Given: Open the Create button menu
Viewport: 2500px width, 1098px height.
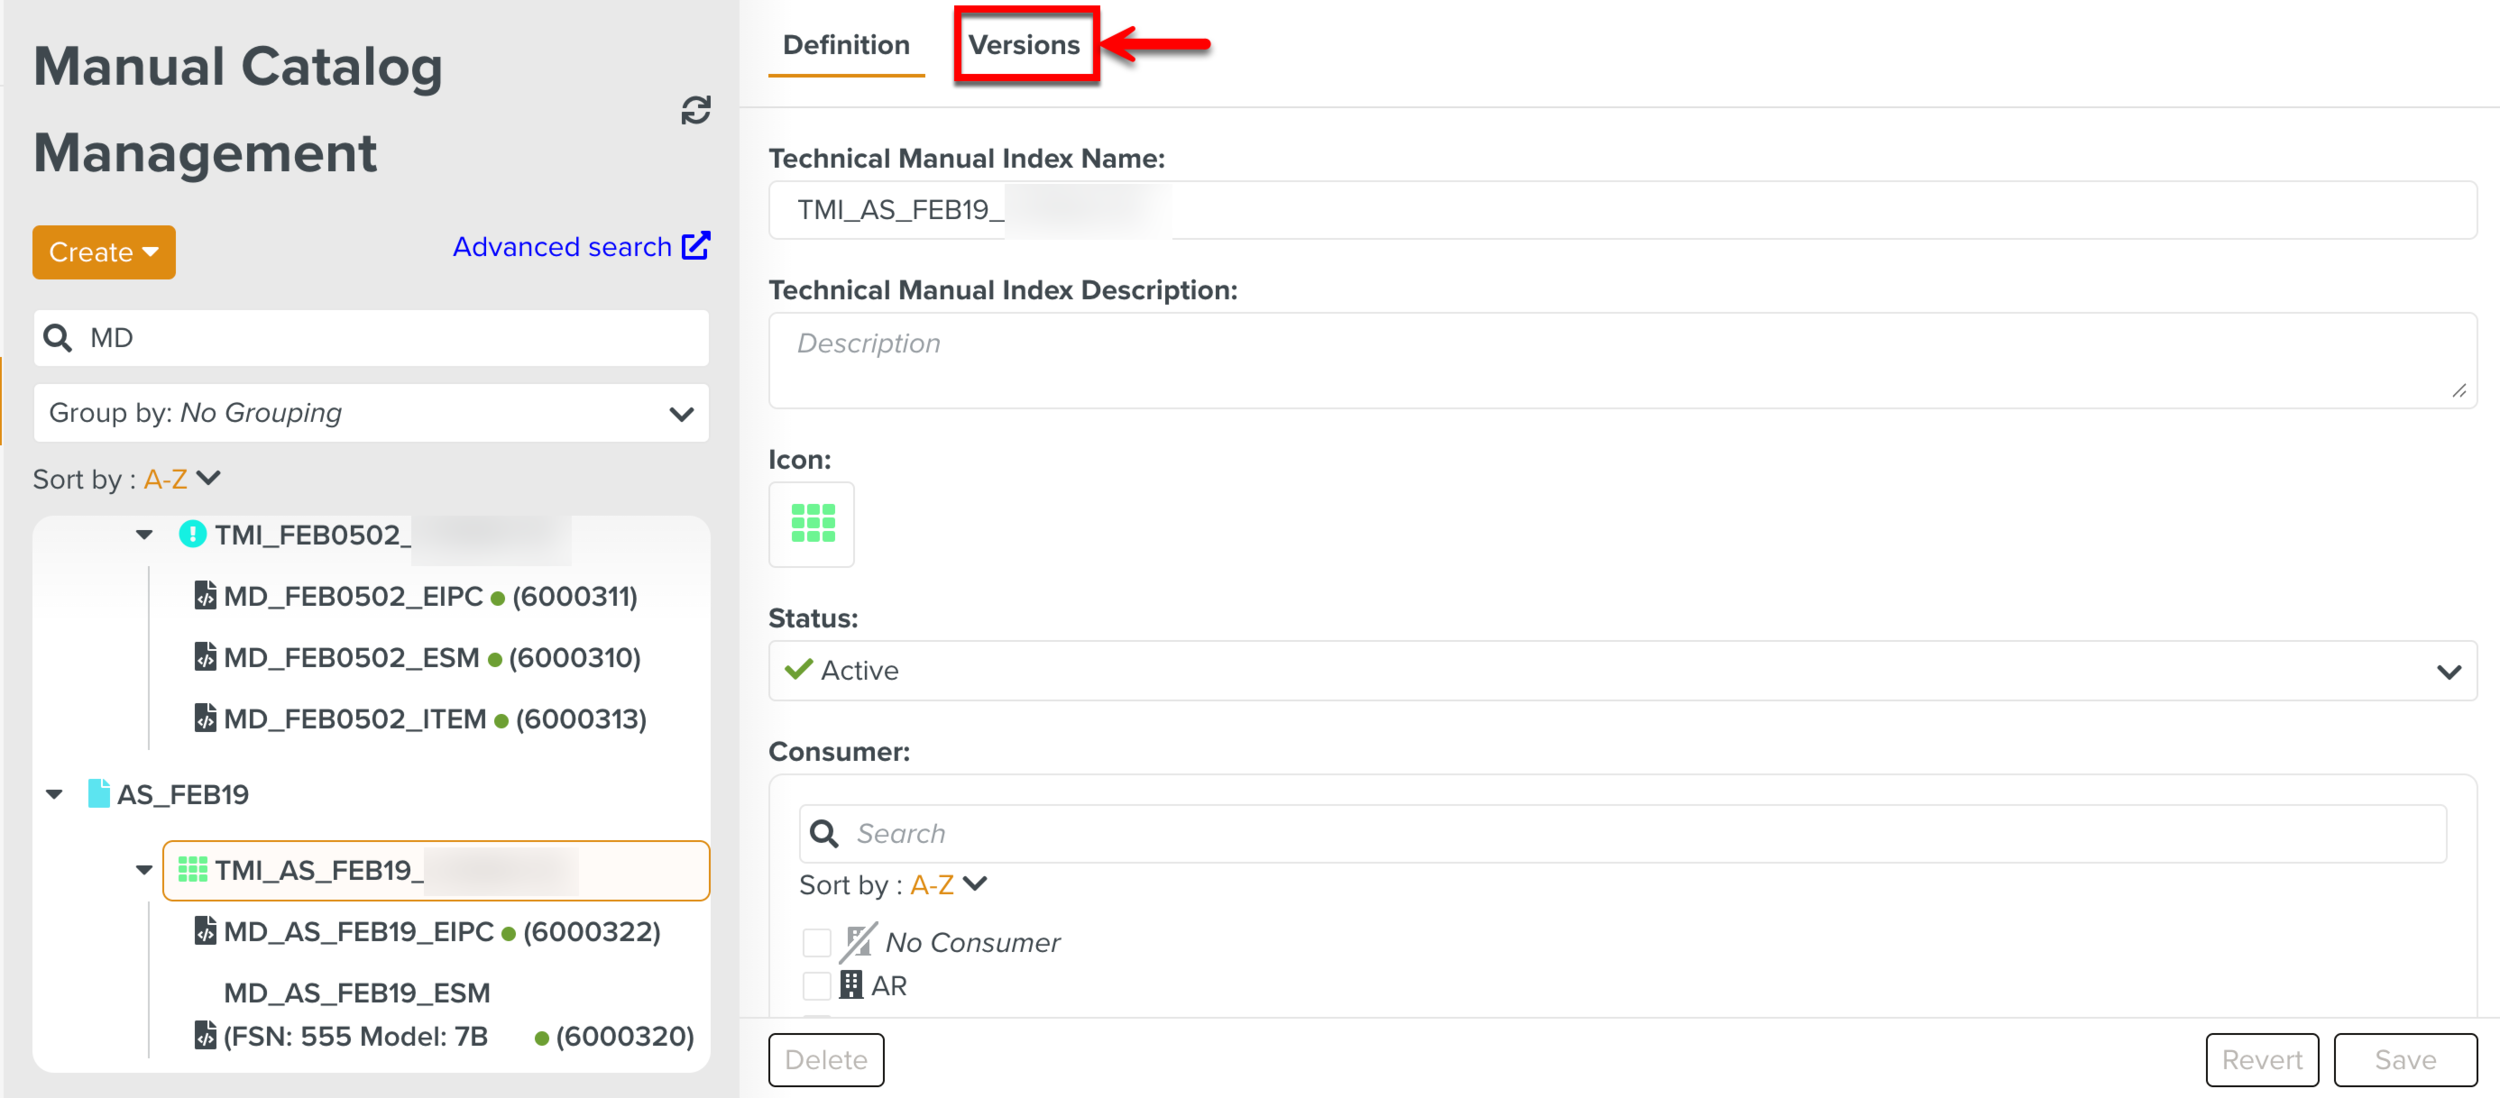Looking at the screenshot, I should (104, 252).
